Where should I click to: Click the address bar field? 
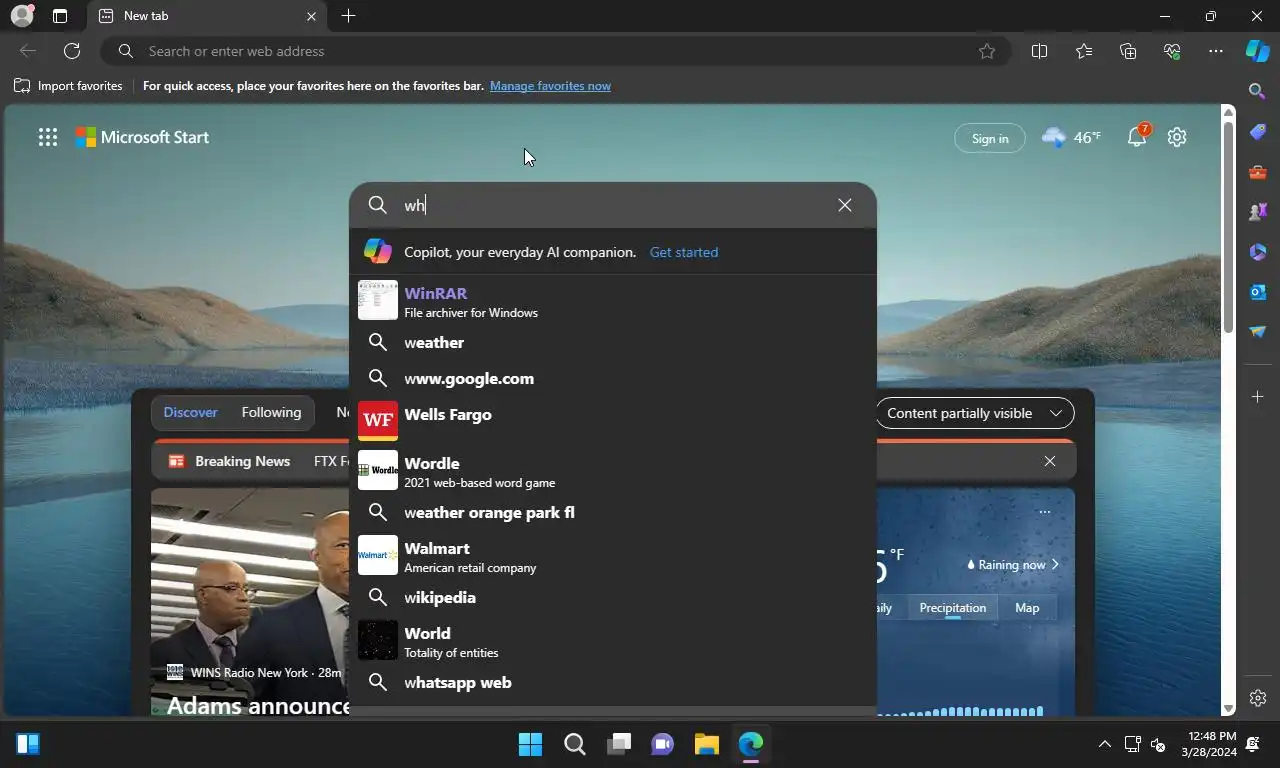coord(555,51)
